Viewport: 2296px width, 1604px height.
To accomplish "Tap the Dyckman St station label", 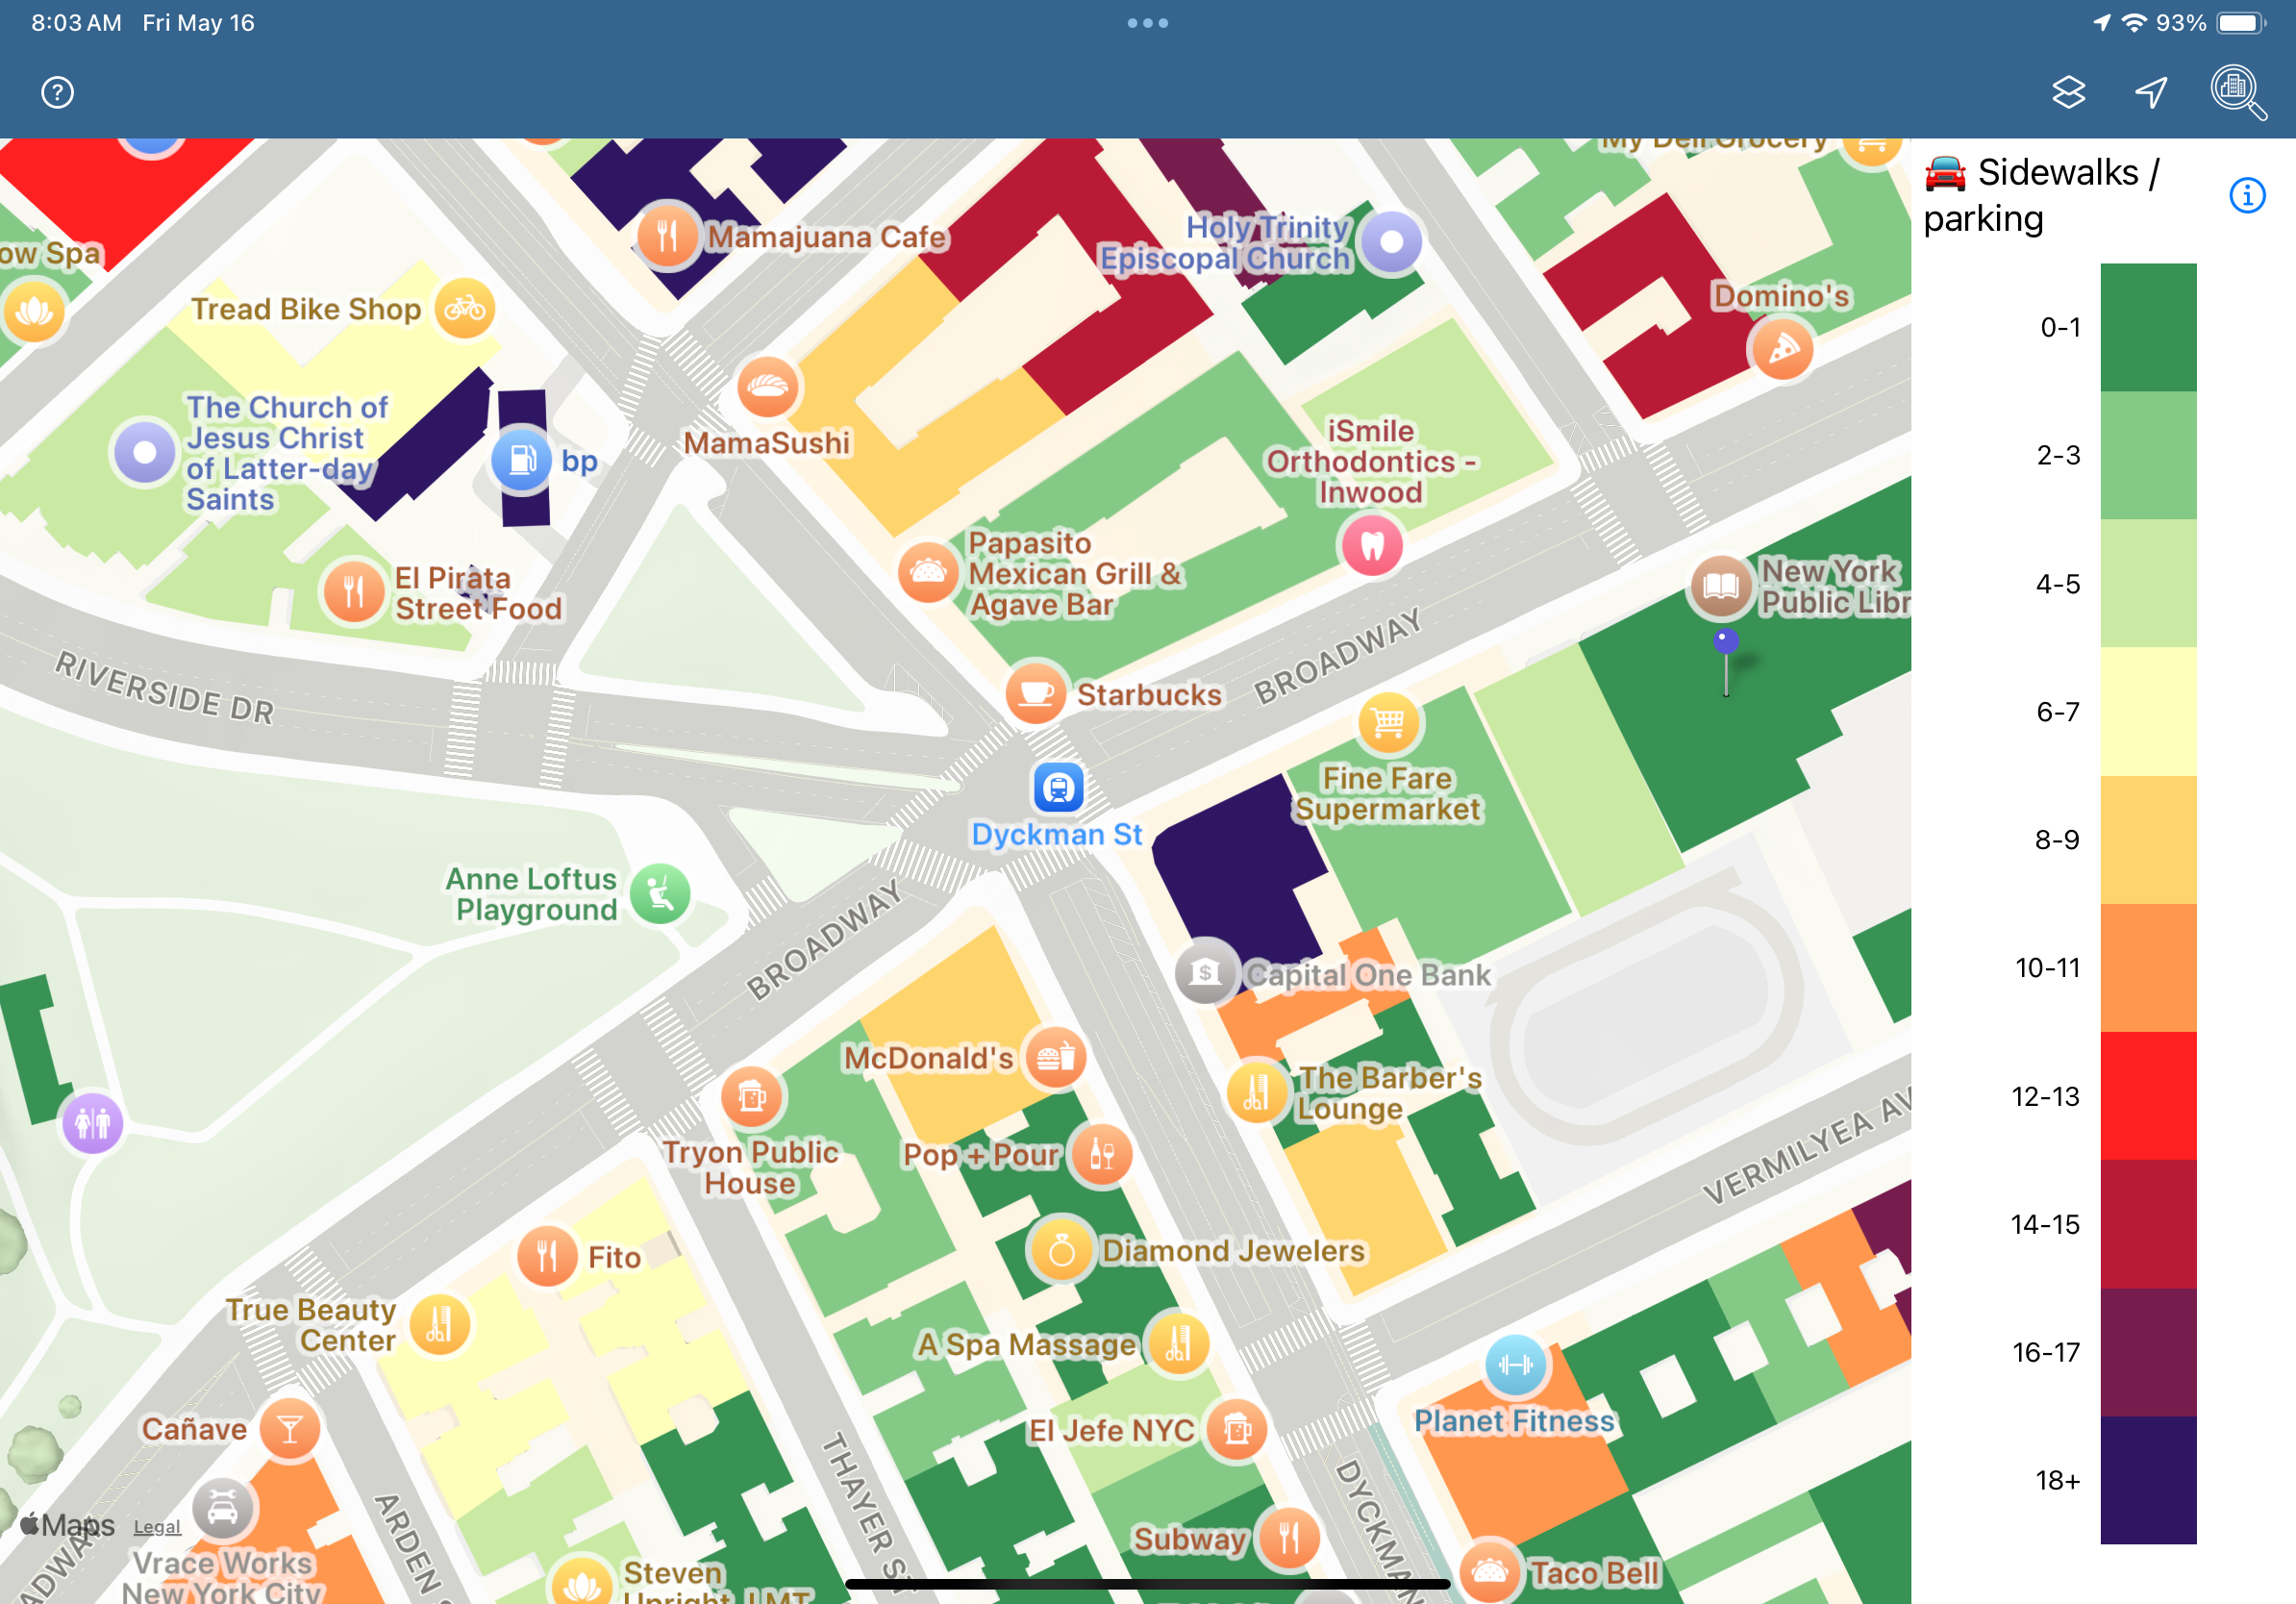I will click(x=1057, y=835).
